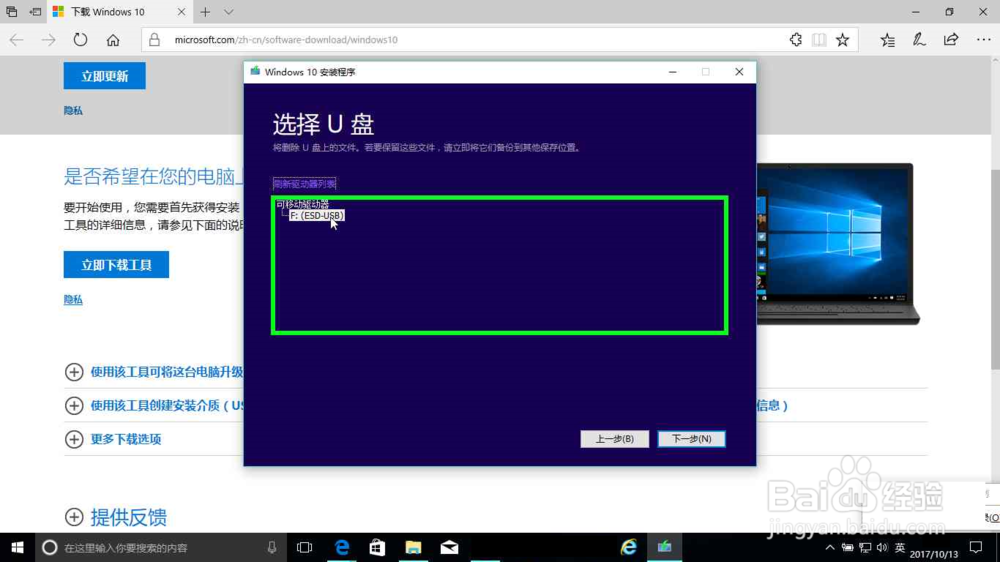1000x562 pixels.
Task: Expand 使用该工具可将这台电脑升级 section
Action: click(154, 372)
